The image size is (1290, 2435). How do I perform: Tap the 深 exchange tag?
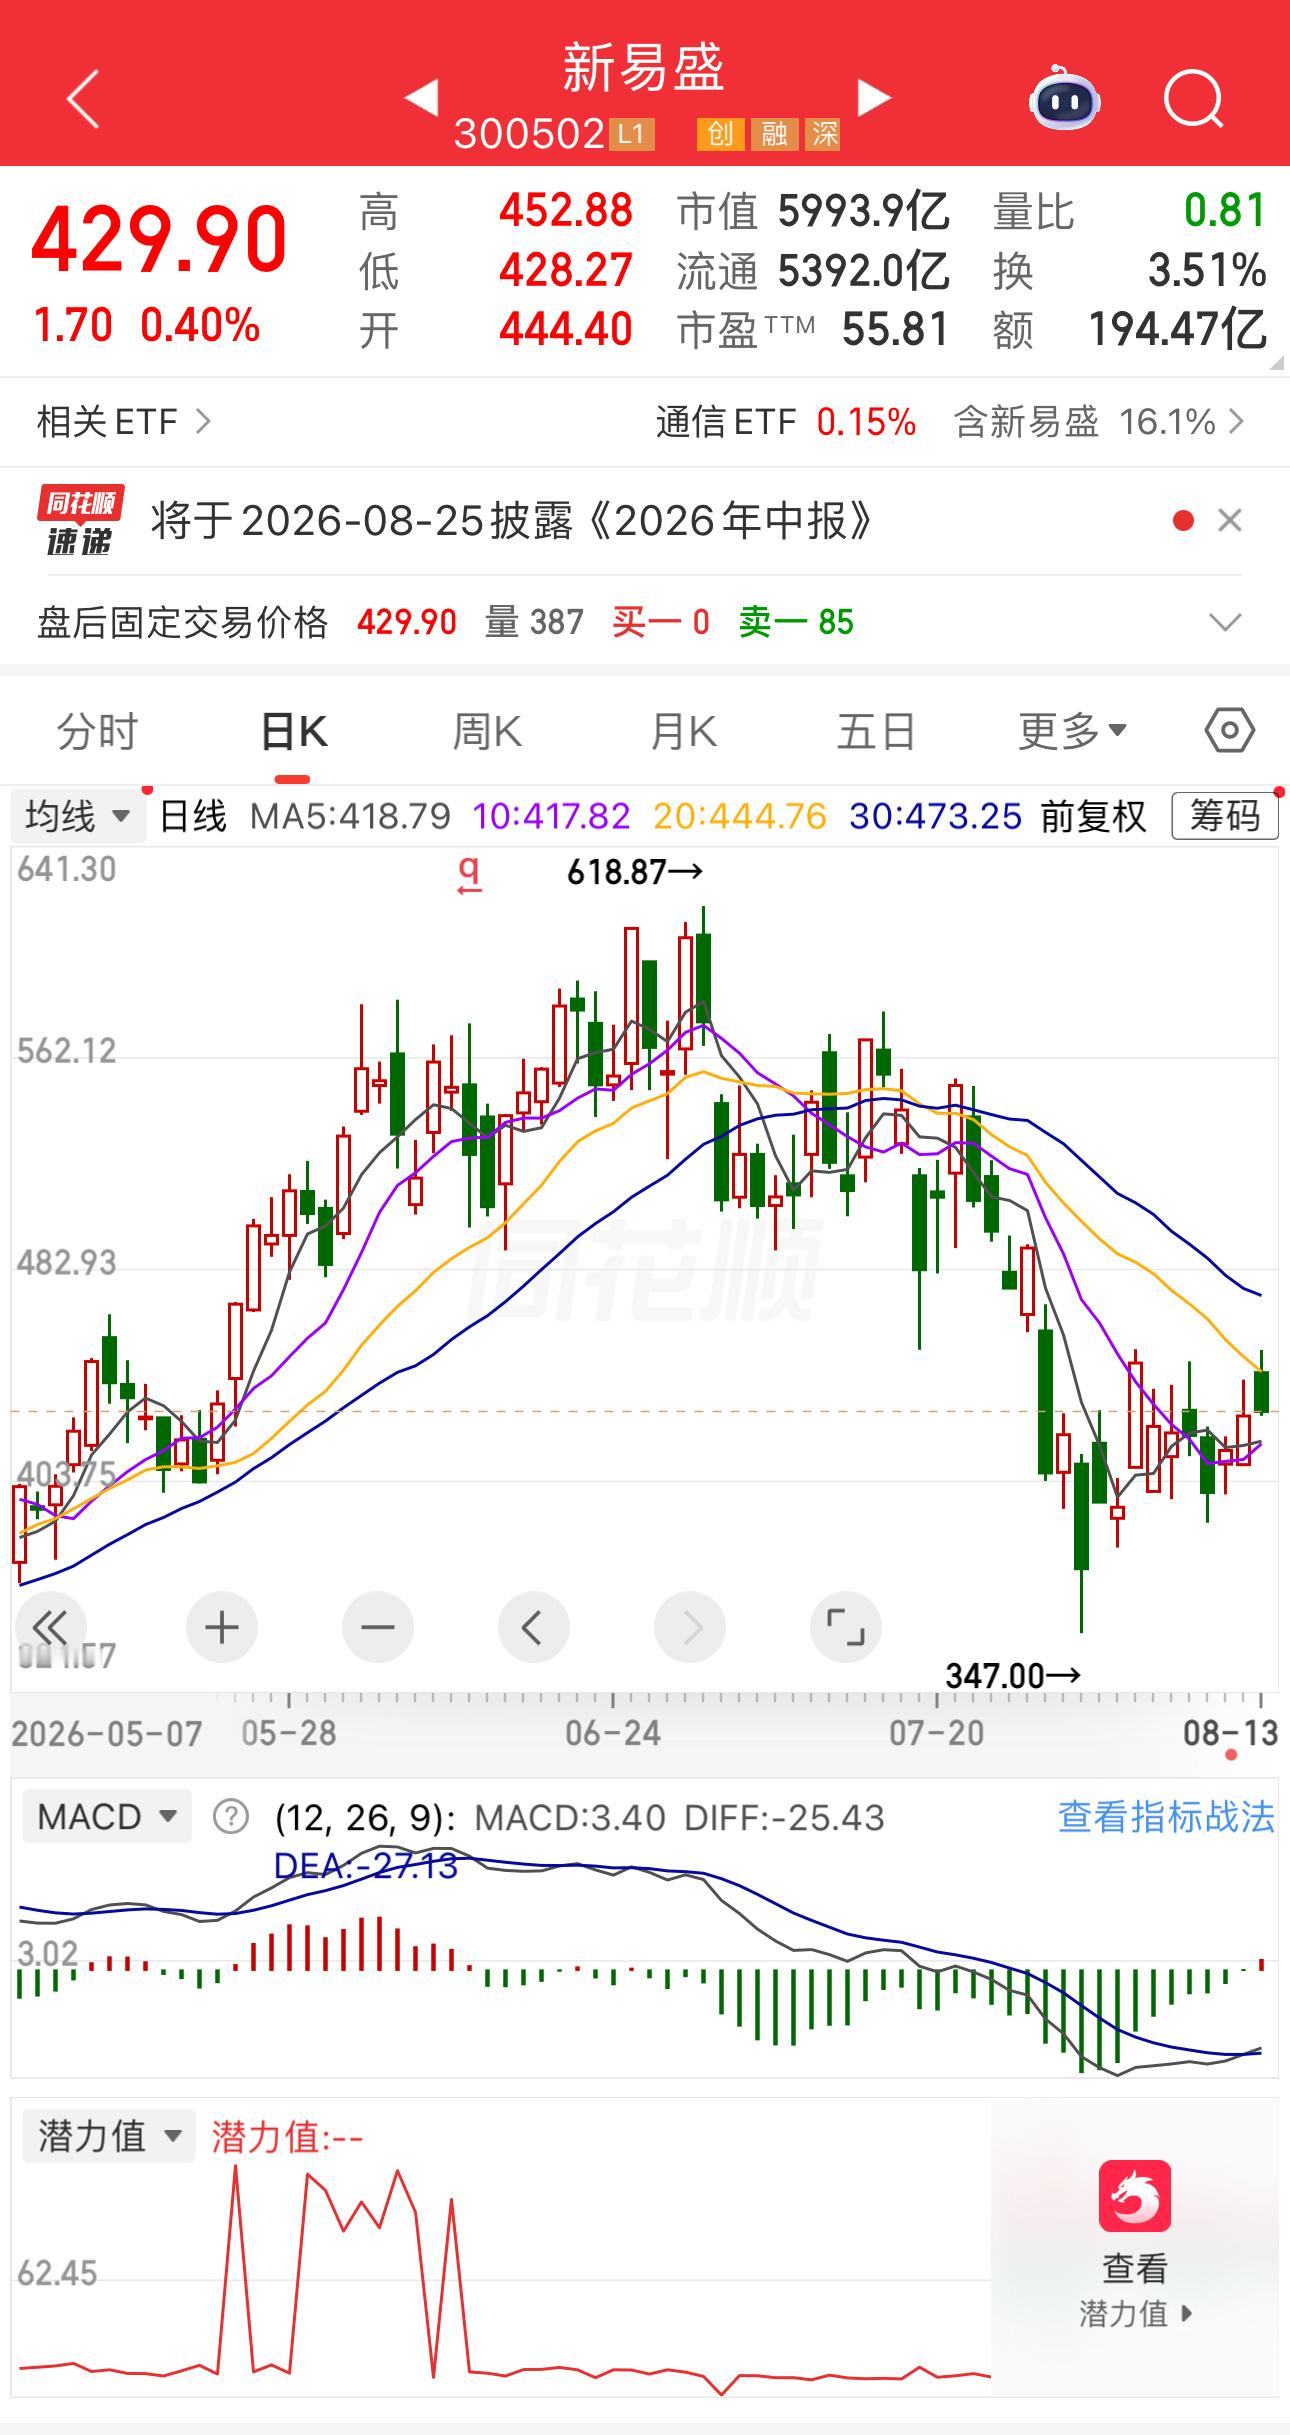tap(824, 134)
